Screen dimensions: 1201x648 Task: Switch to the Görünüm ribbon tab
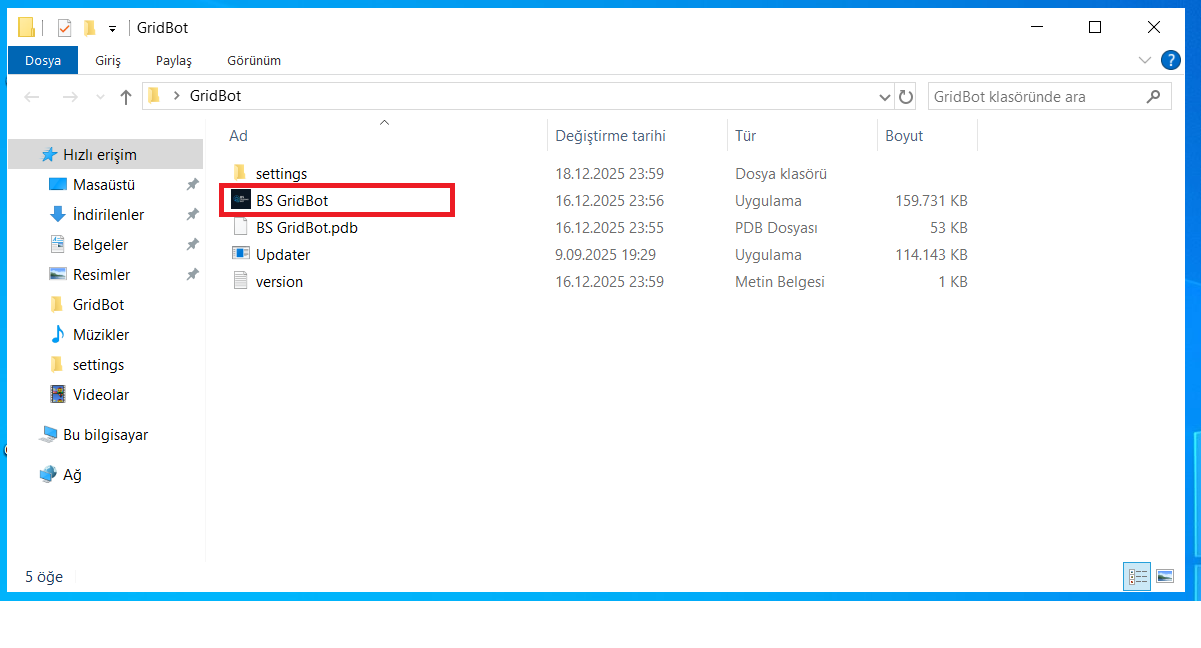click(253, 61)
